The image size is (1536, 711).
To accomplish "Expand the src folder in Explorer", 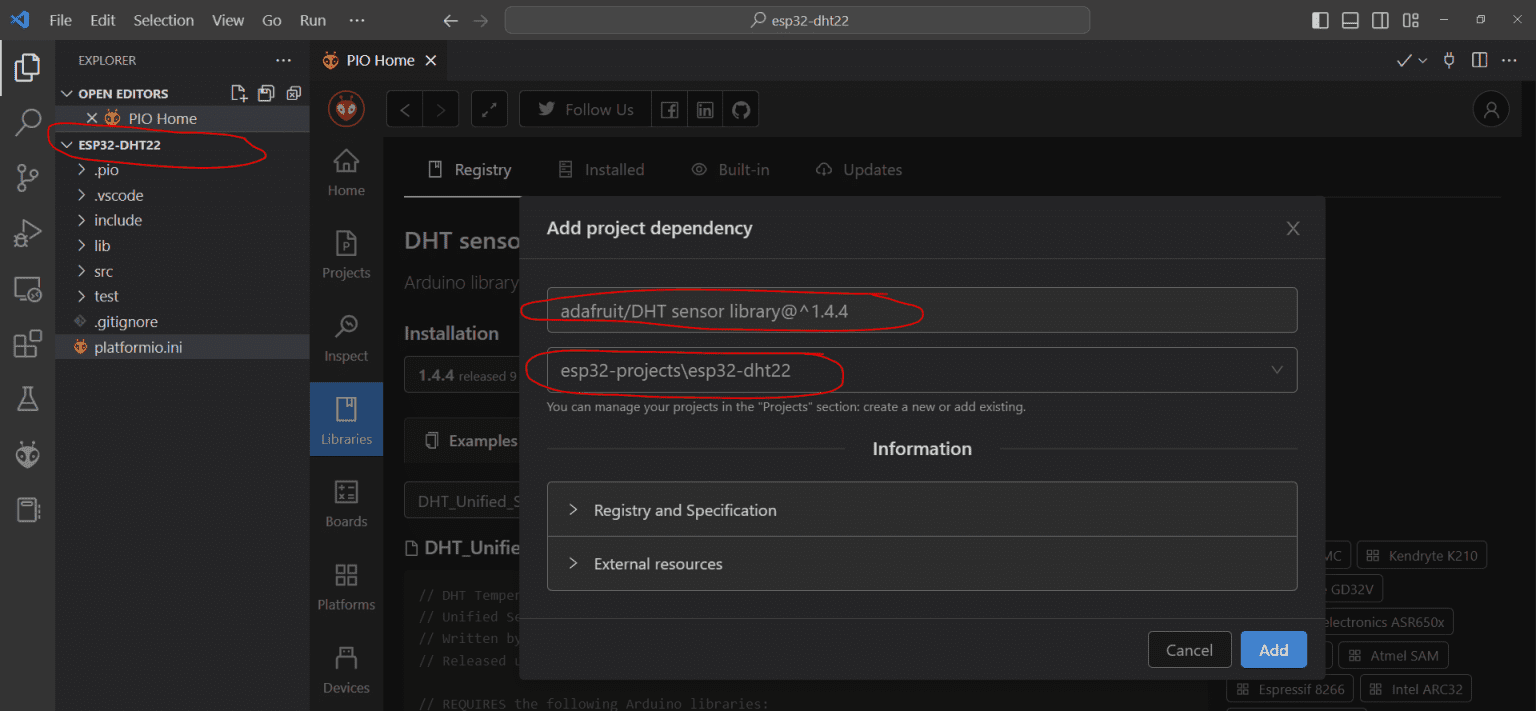I will pyautogui.click(x=103, y=271).
